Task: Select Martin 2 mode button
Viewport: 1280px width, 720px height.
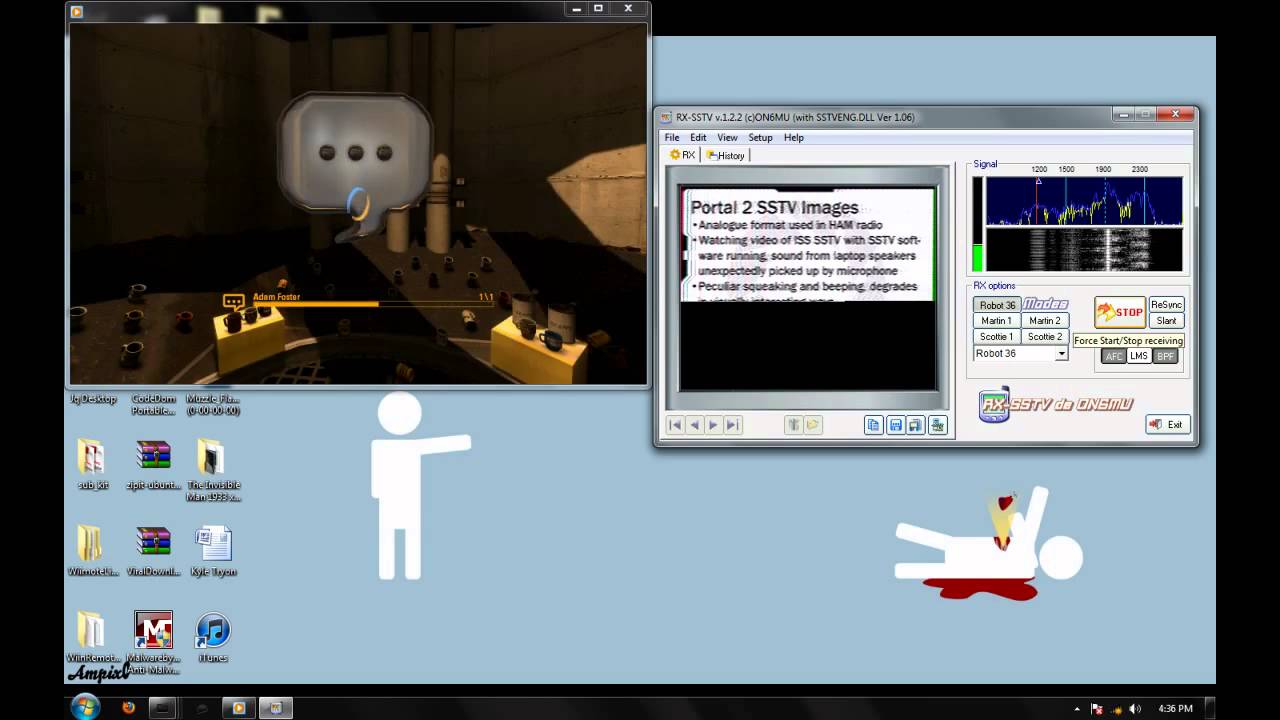Action: 1045,321
